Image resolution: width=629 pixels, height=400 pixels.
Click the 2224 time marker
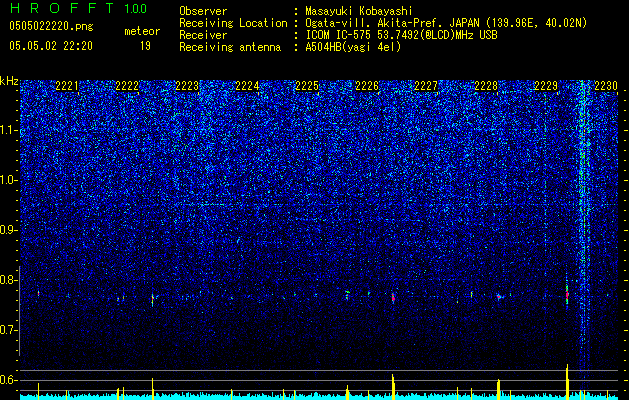tap(247, 85)
